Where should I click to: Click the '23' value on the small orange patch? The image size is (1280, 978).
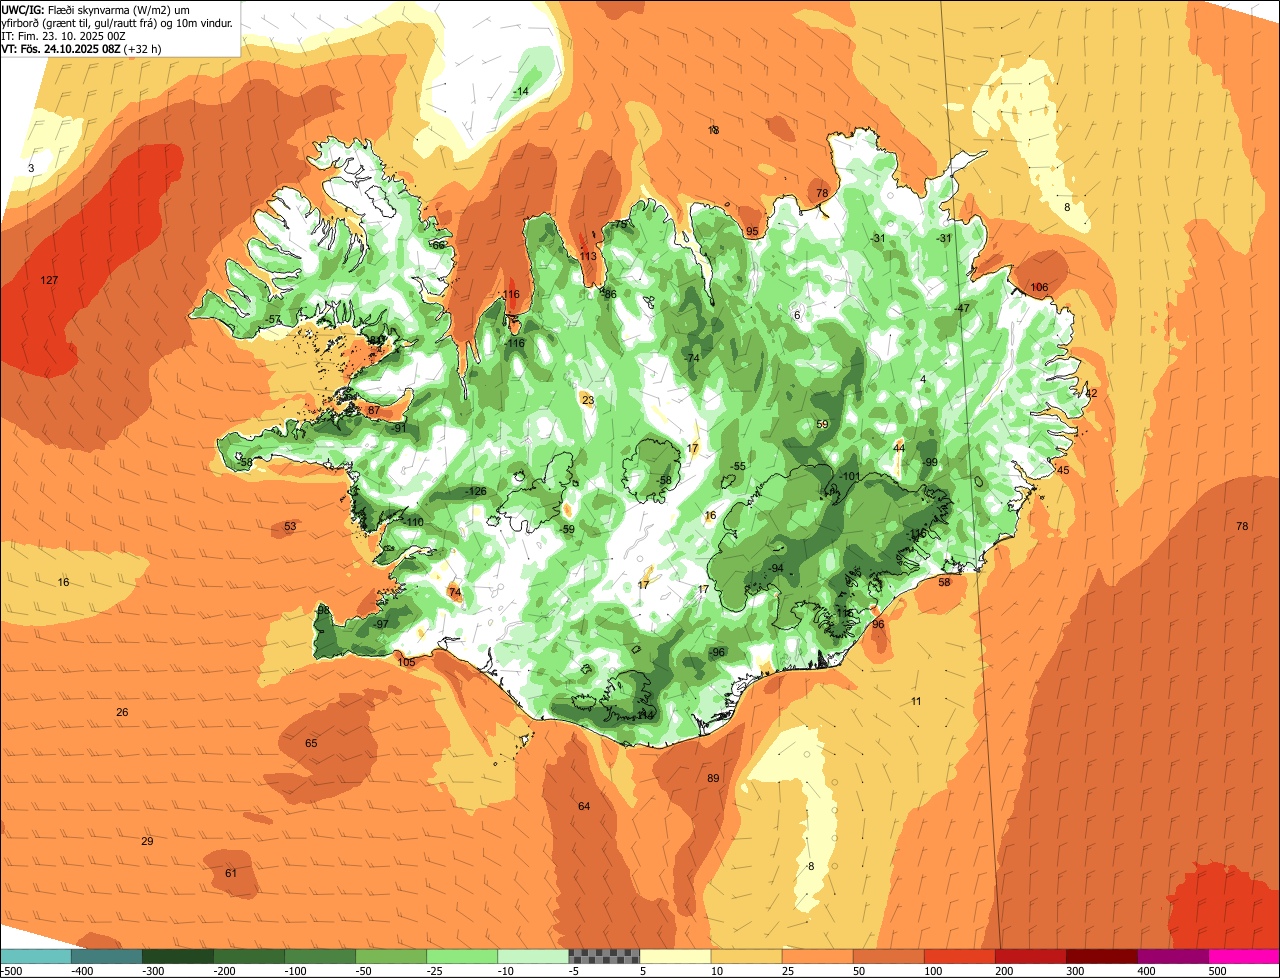[x=588, y=400]
